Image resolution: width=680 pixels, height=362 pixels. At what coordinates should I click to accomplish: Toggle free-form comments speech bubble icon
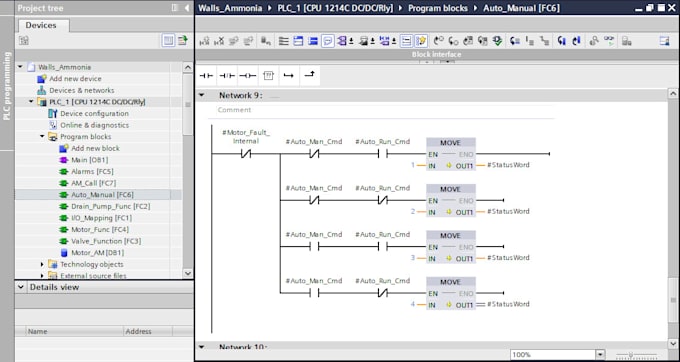[x=328, y=41]
